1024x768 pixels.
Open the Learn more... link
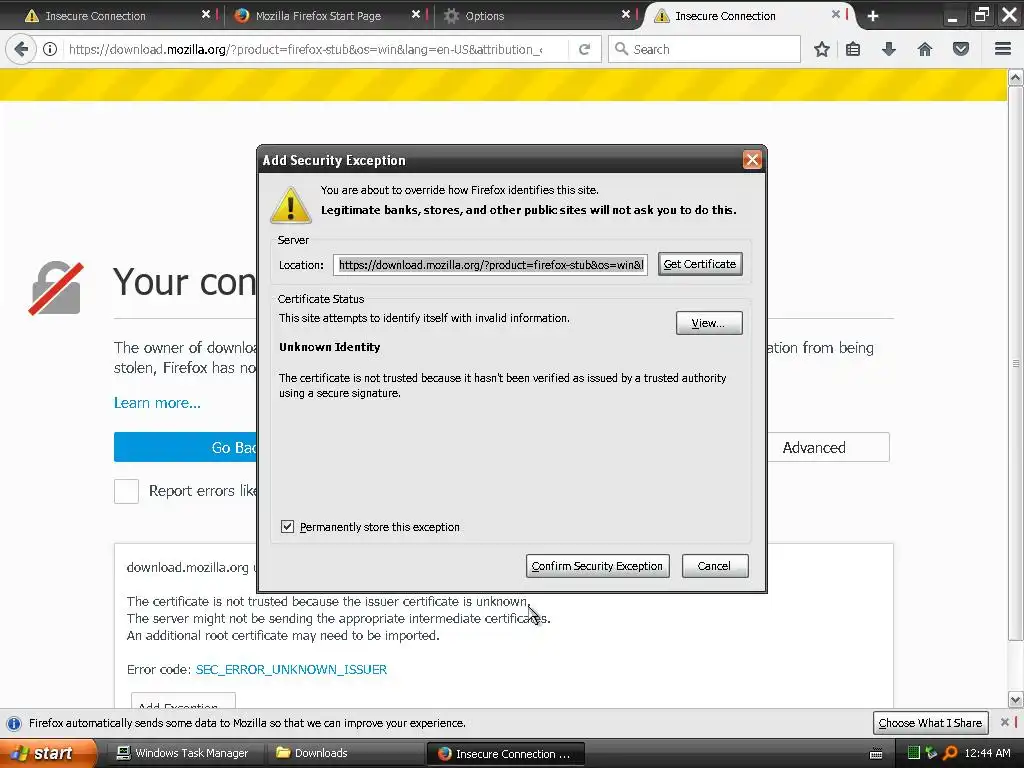pyautogui.click(x=157, y=403)
